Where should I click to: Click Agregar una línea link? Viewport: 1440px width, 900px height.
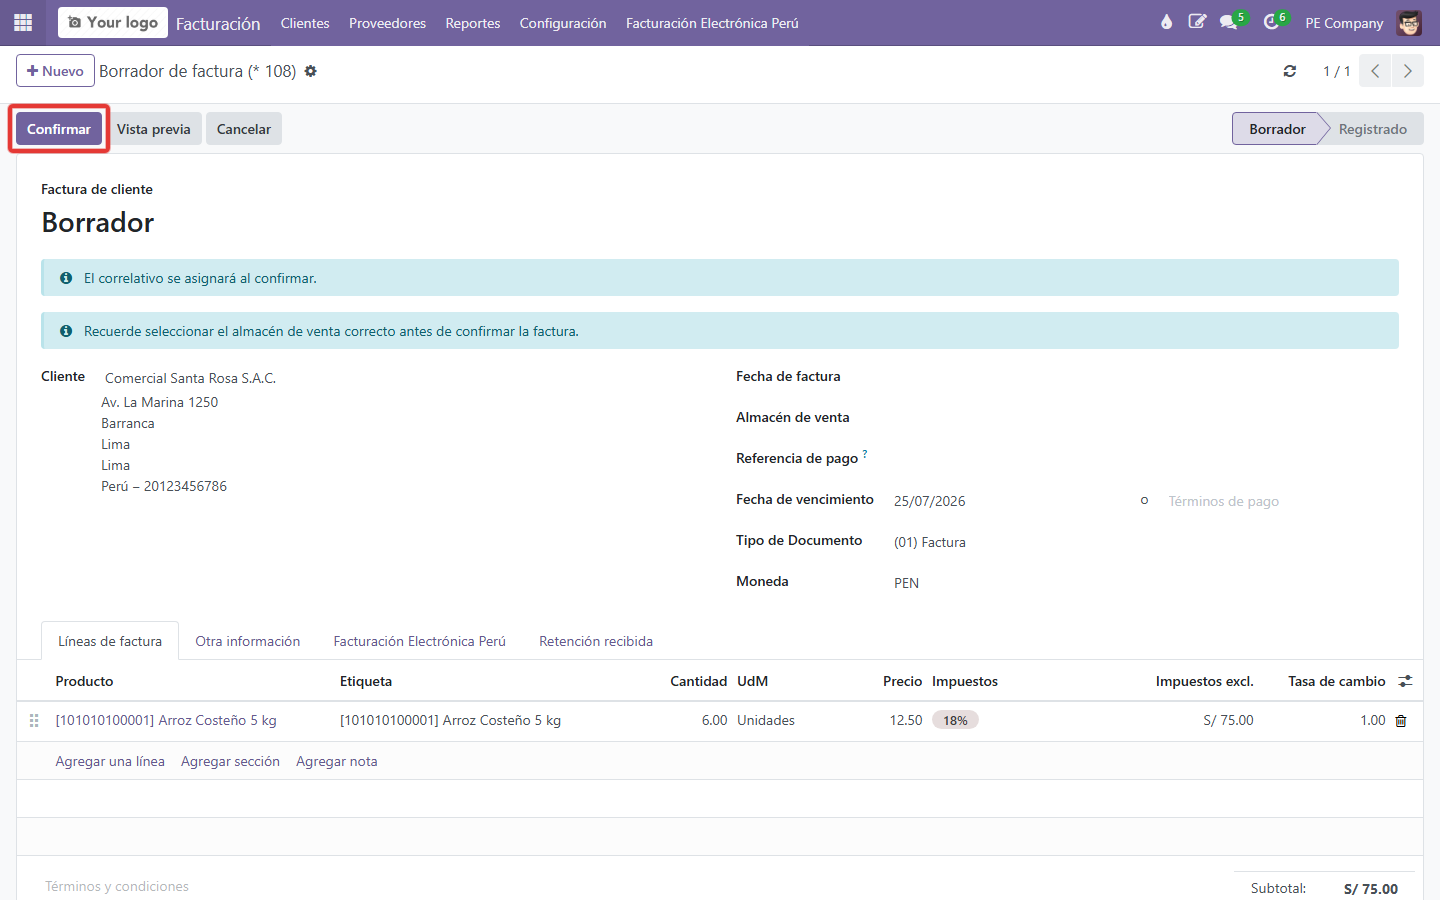pyautogui.click(x=110, y=761)
